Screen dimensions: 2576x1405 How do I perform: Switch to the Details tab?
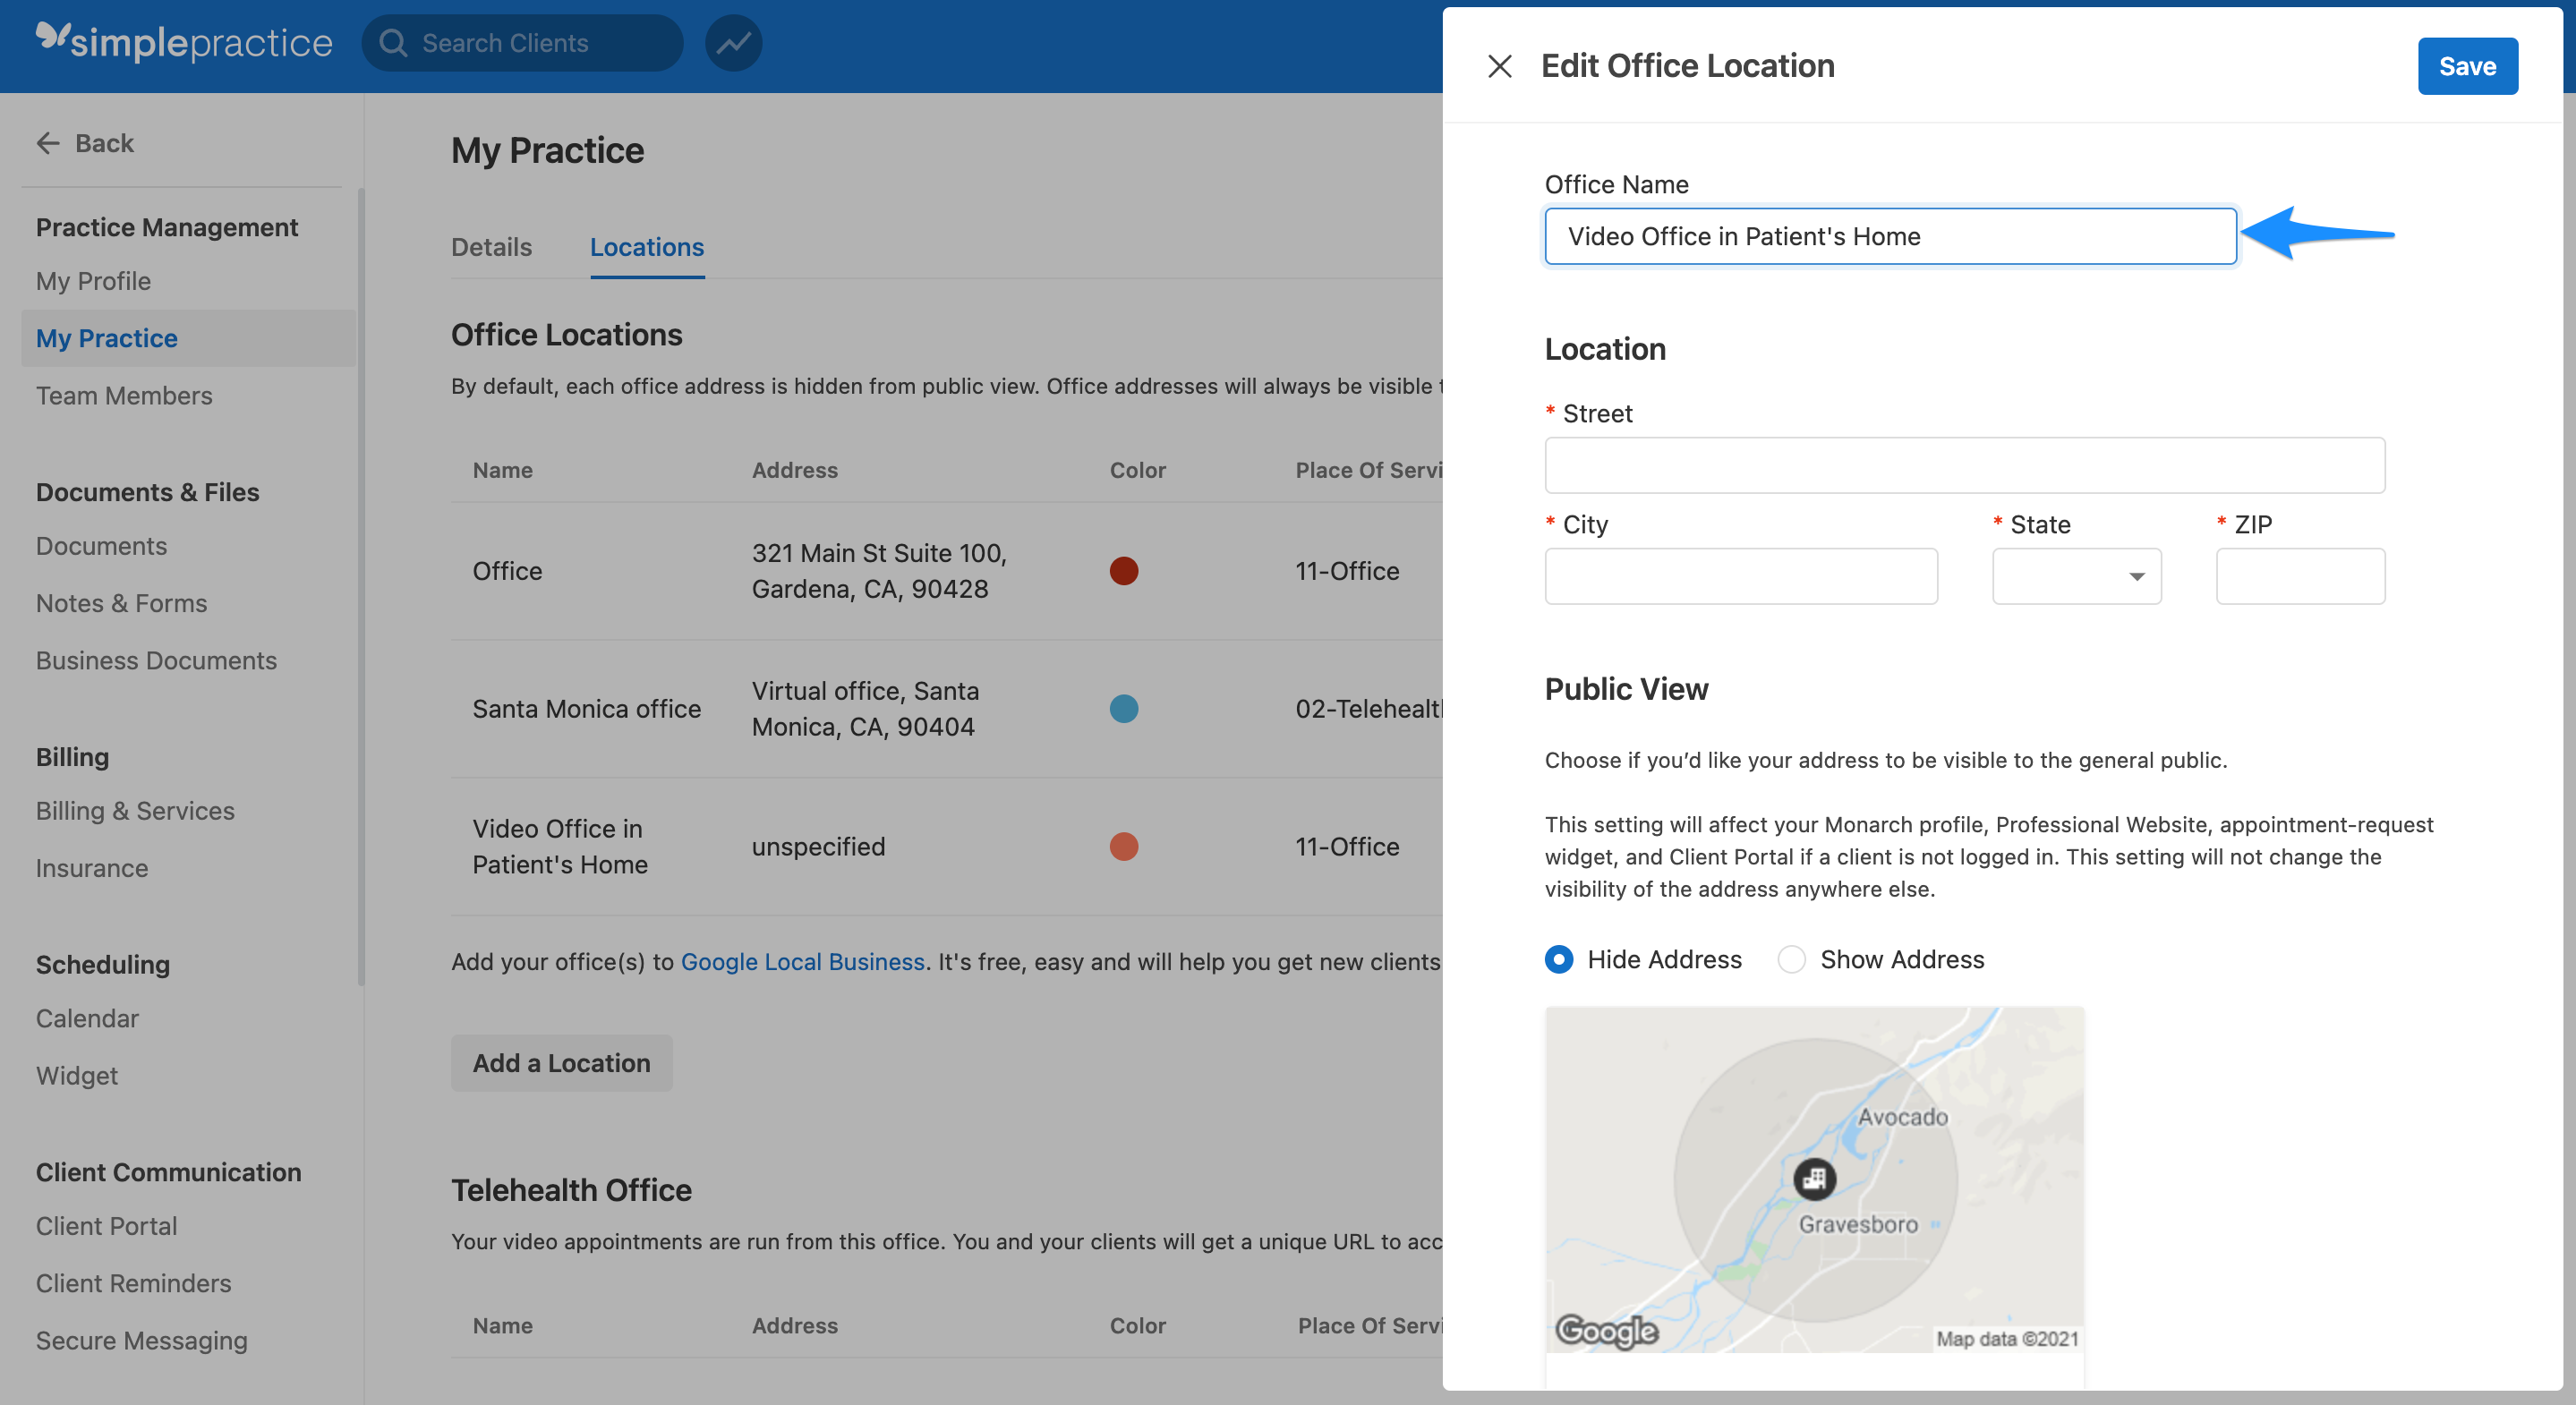491,247
